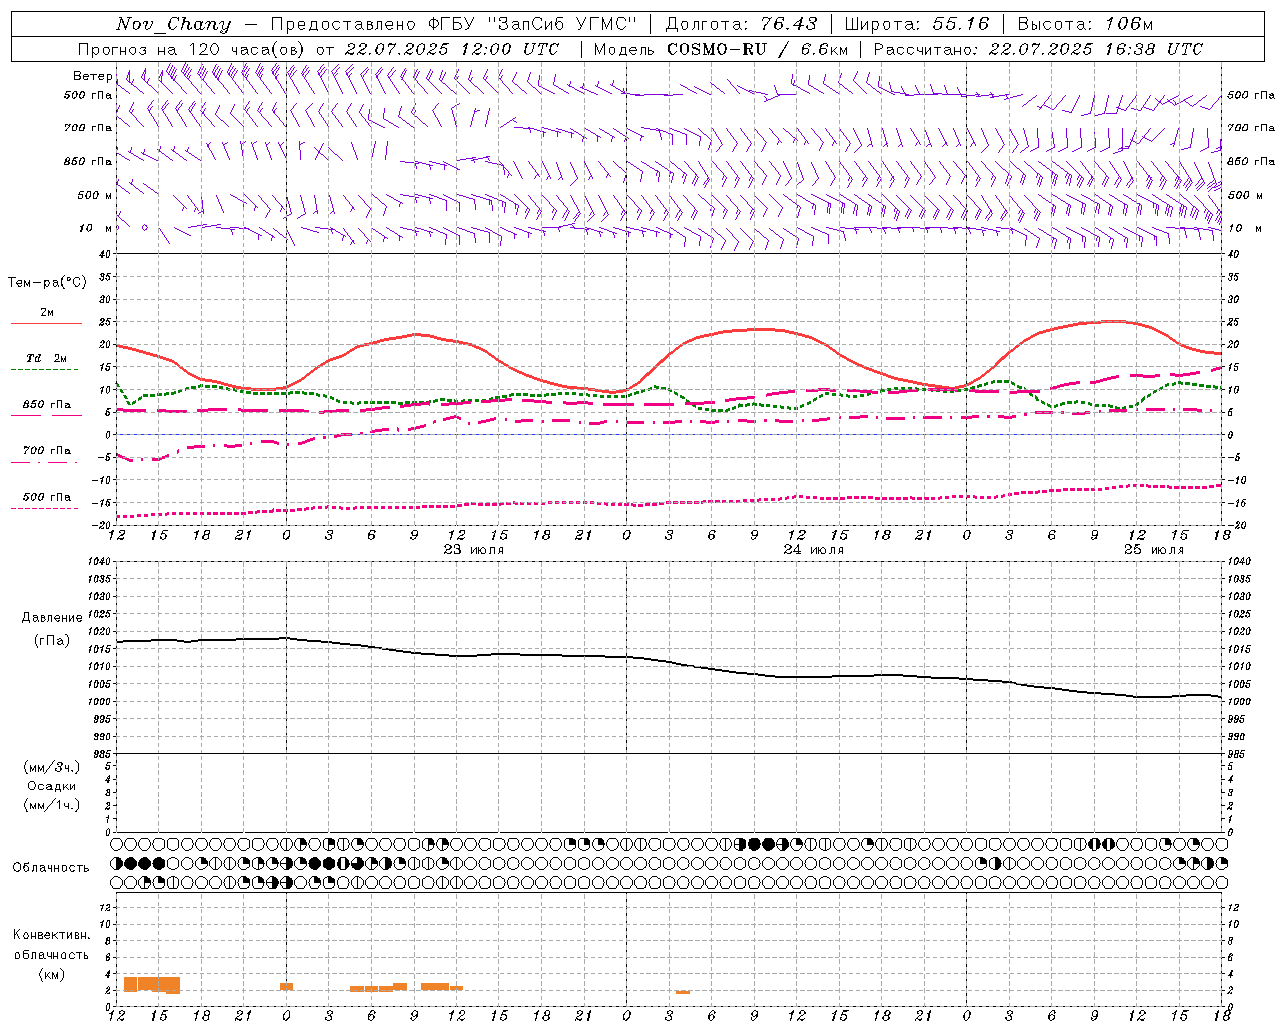Viewport: 1280px width, 1024px height.
Task: Click the "(гПа)" unit under Давление
Action: [x=52, y=640]
